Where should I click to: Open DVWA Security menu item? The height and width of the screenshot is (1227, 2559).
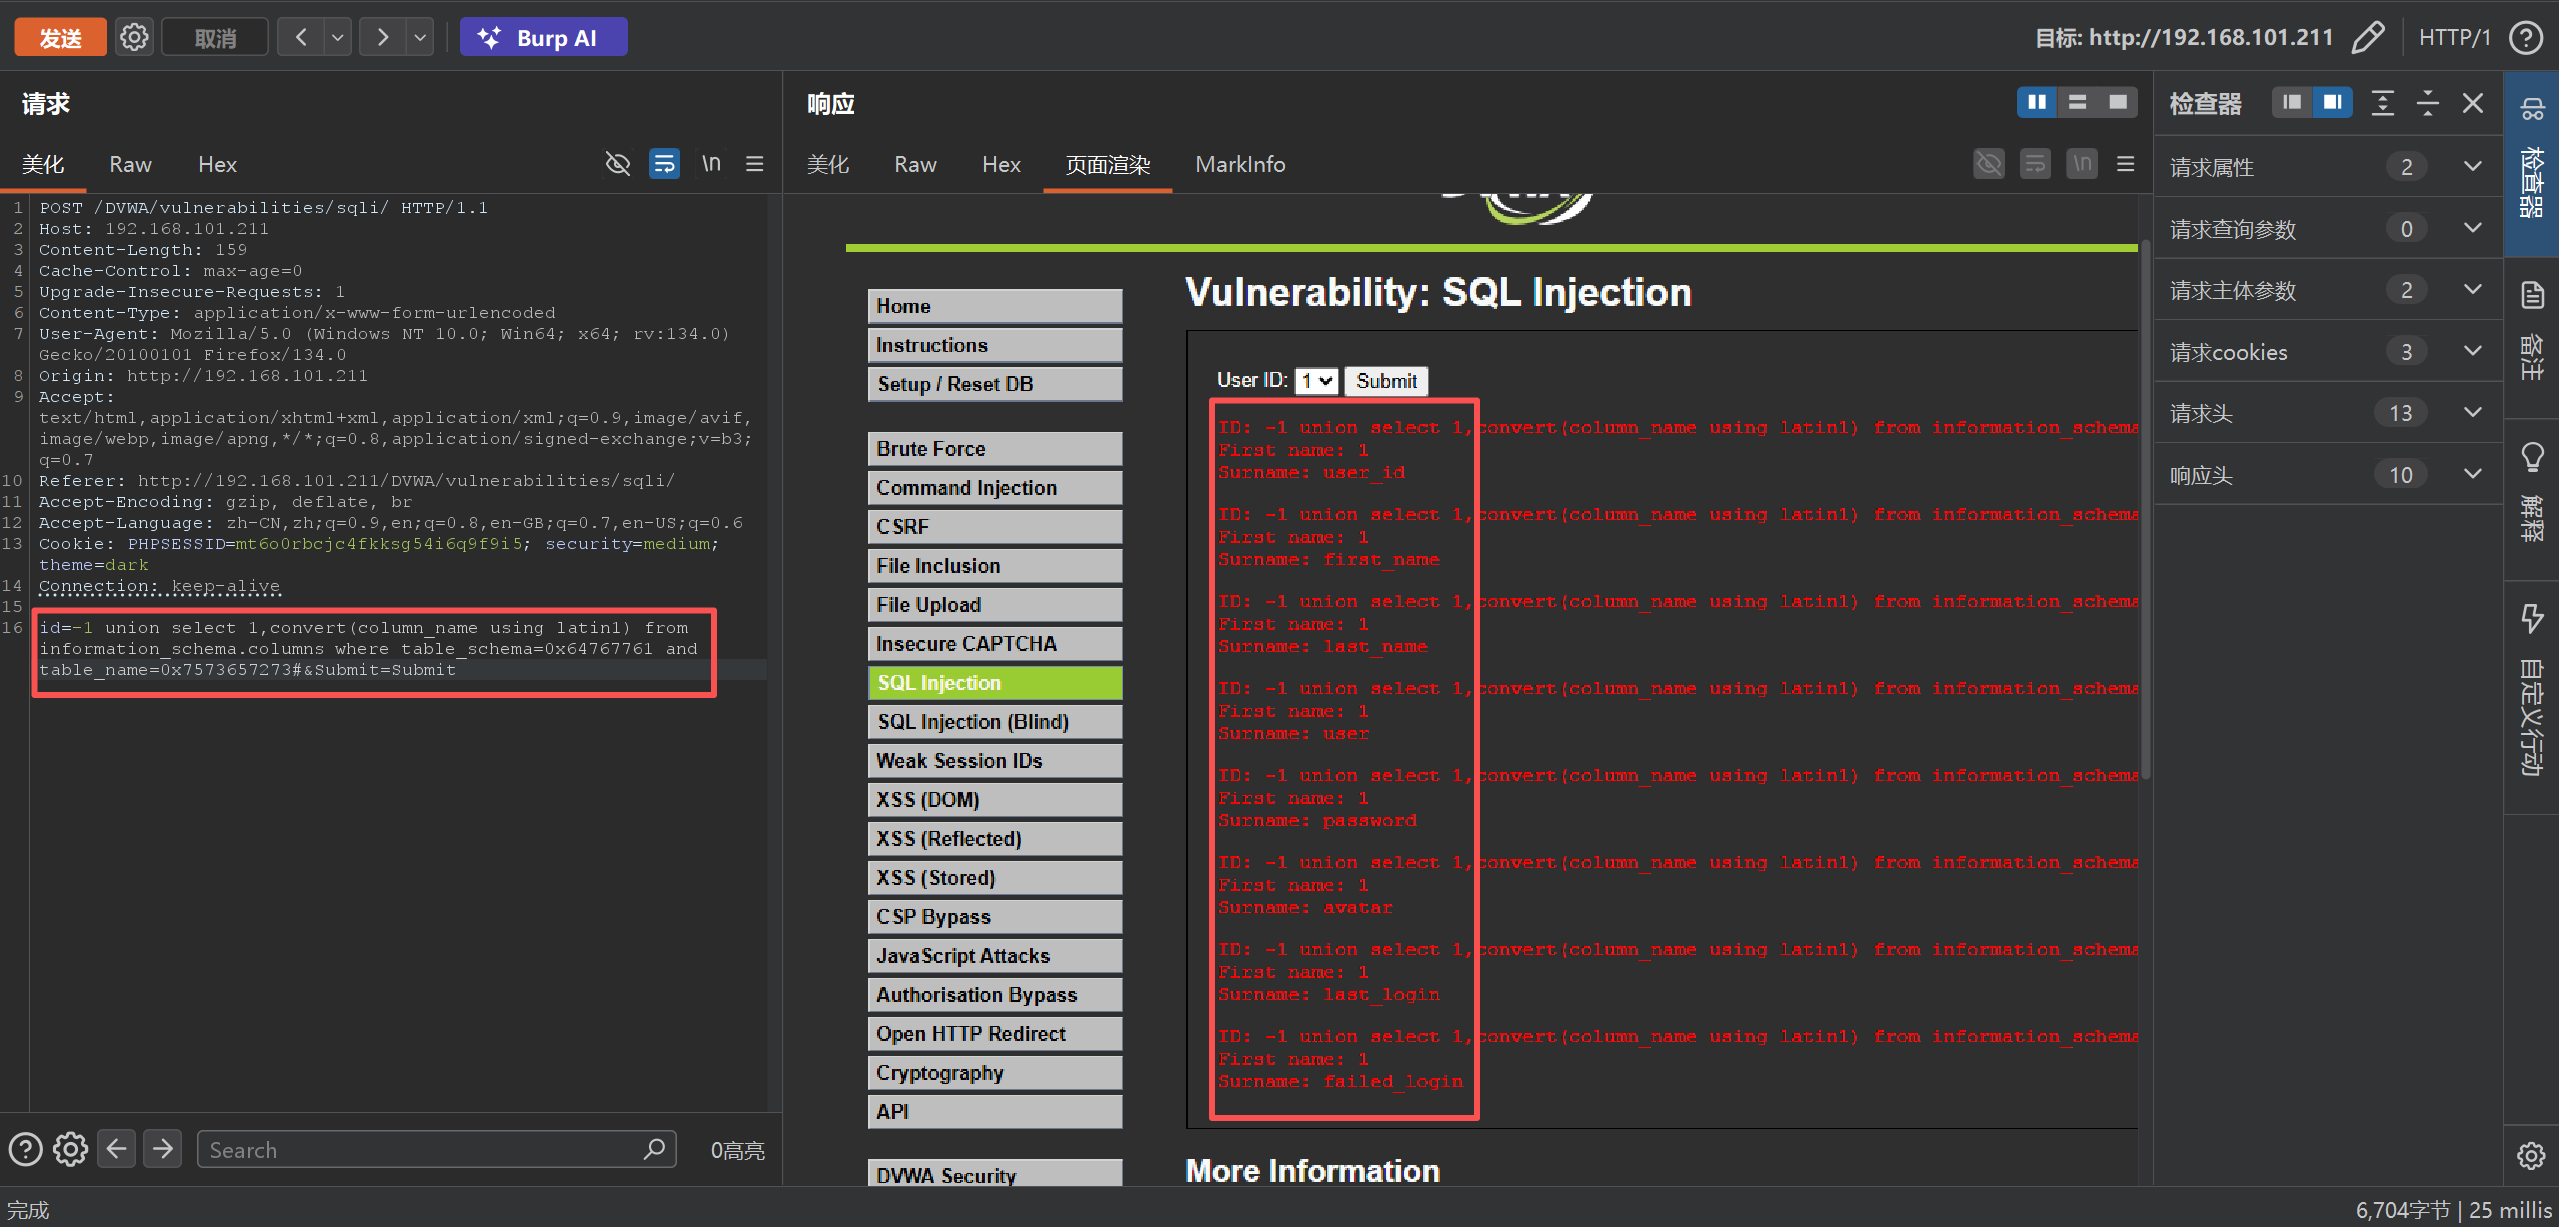[995, 1174]
